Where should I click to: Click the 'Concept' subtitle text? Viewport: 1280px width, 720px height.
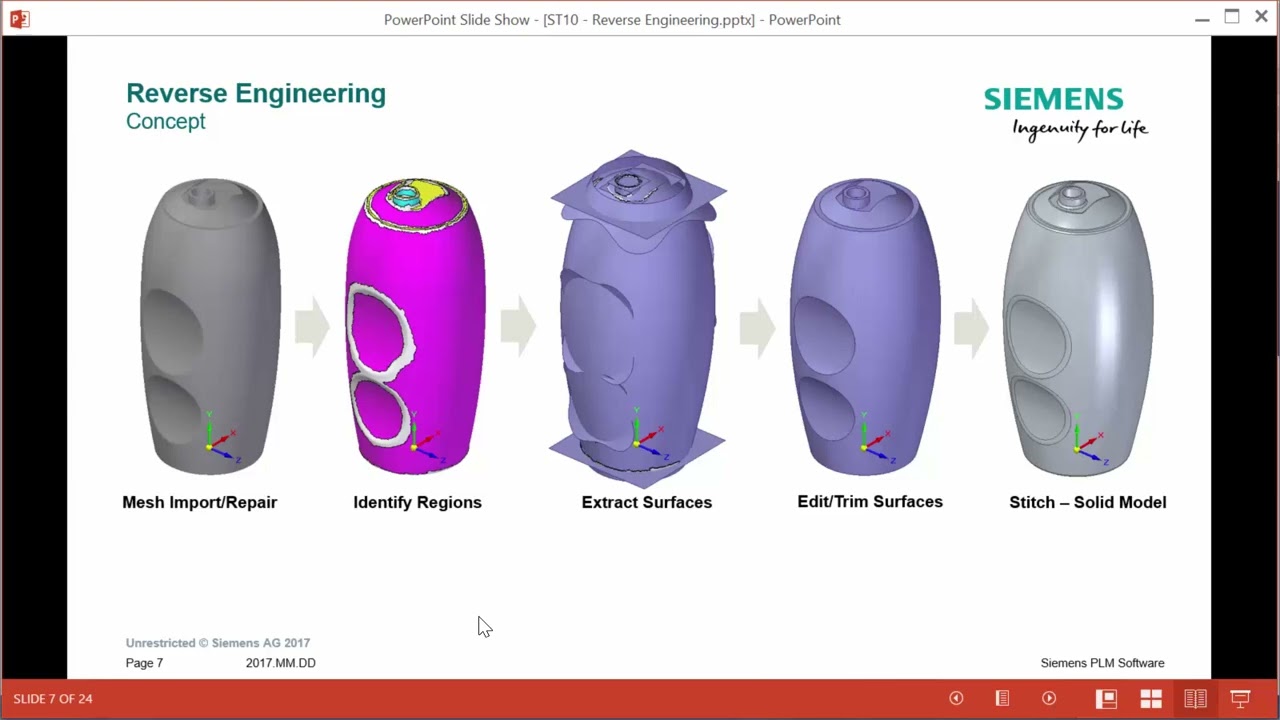[166, 121]
